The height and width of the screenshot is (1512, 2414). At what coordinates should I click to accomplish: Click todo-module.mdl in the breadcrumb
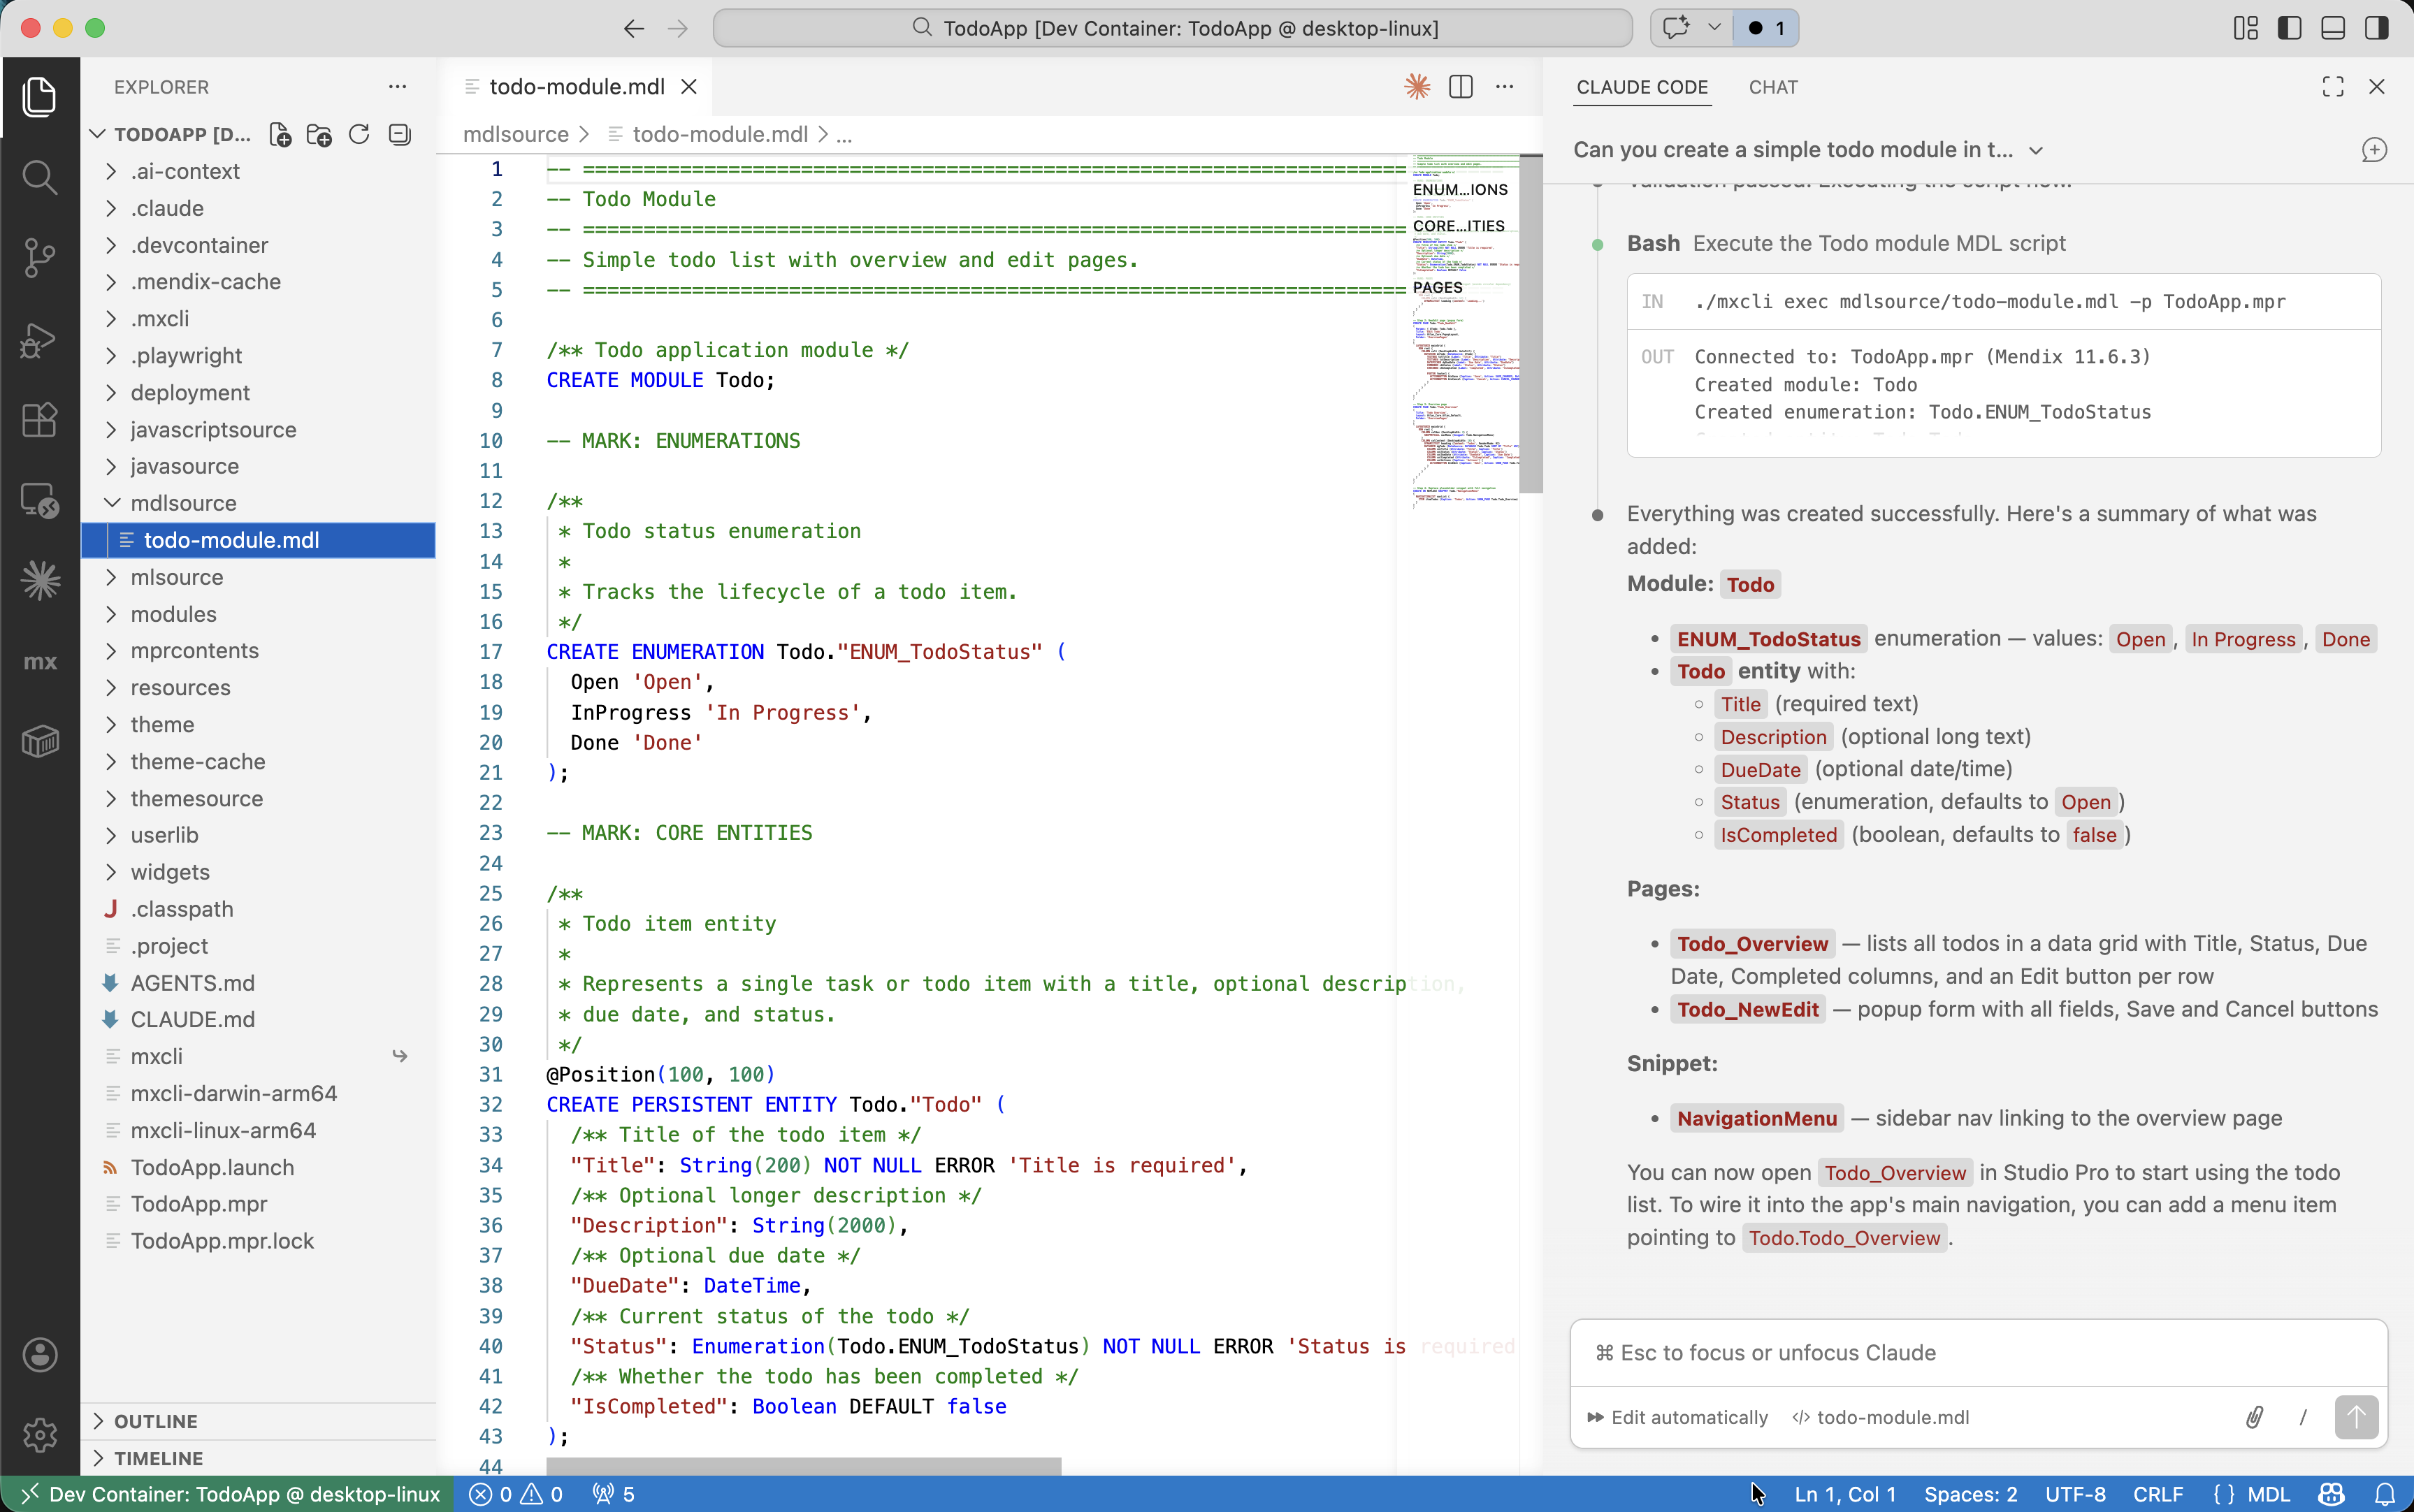pyautogui.click(x=720, y=134)
